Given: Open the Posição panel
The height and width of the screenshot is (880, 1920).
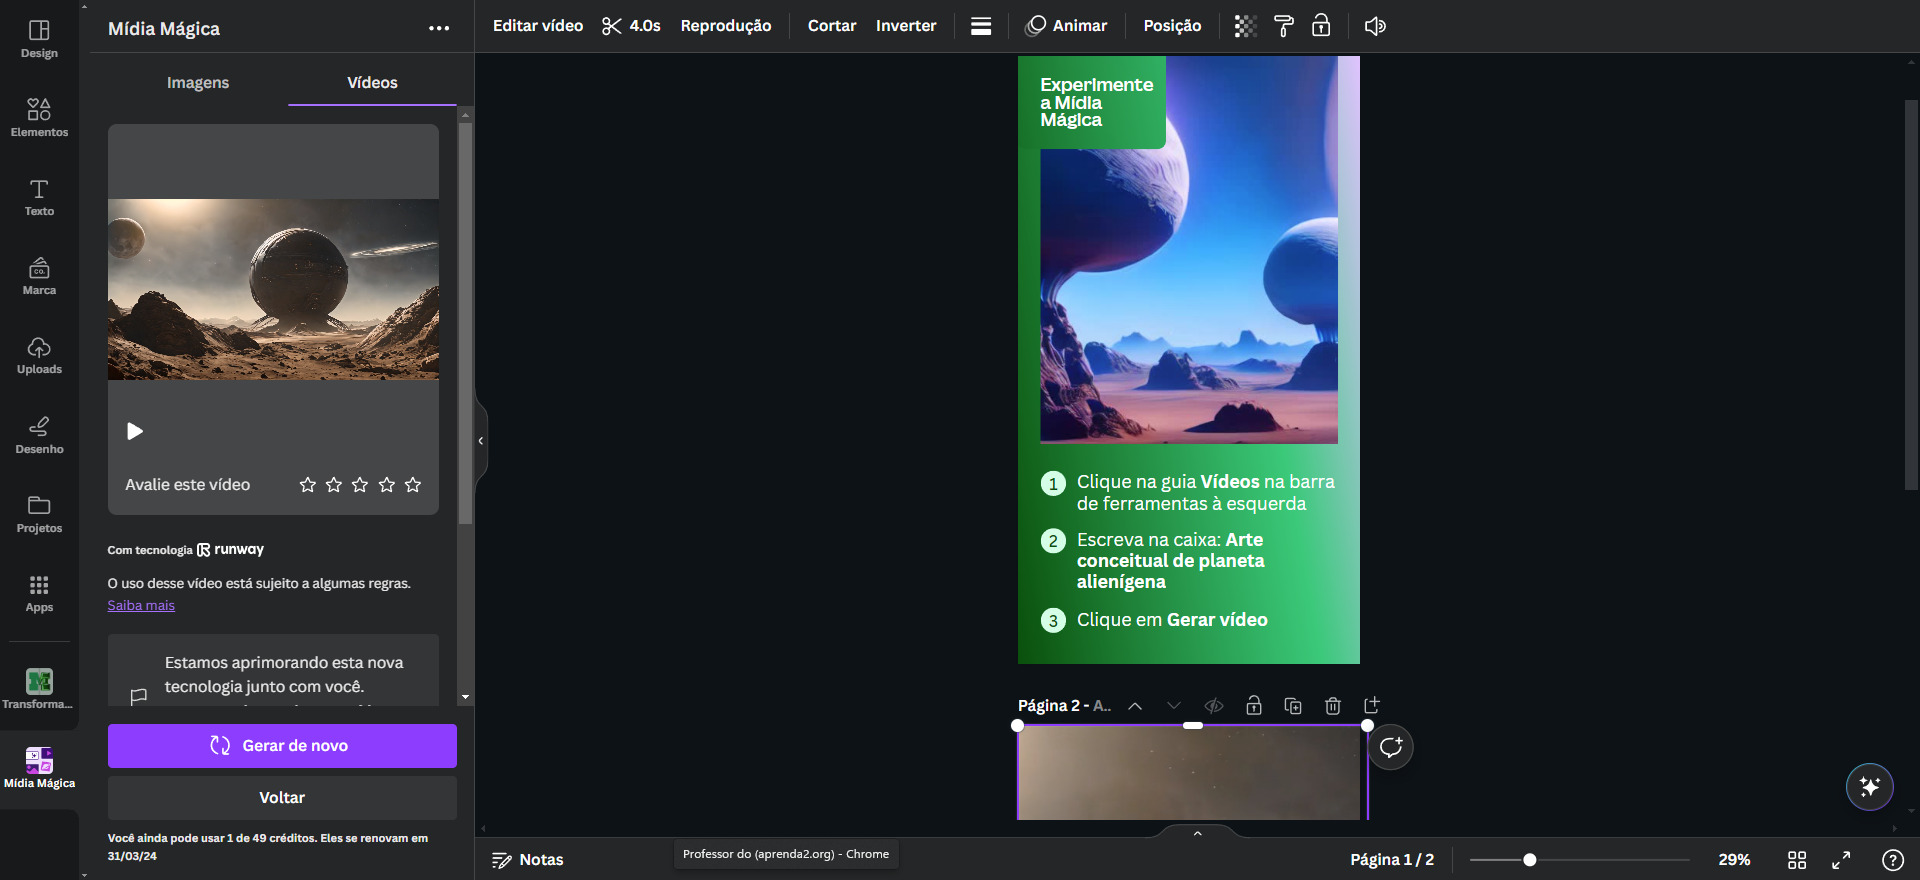Looking at the screenshot, I should (1172, 26).
